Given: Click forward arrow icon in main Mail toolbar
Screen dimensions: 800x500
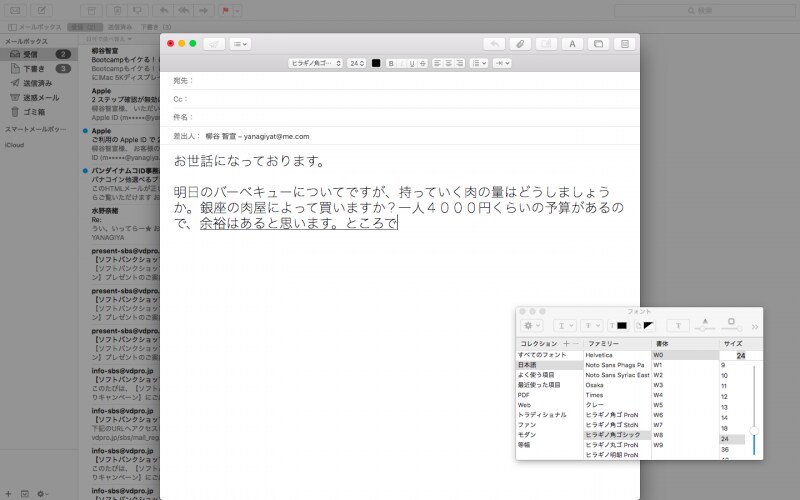Looking at the screenshot, I should (204, 10).
